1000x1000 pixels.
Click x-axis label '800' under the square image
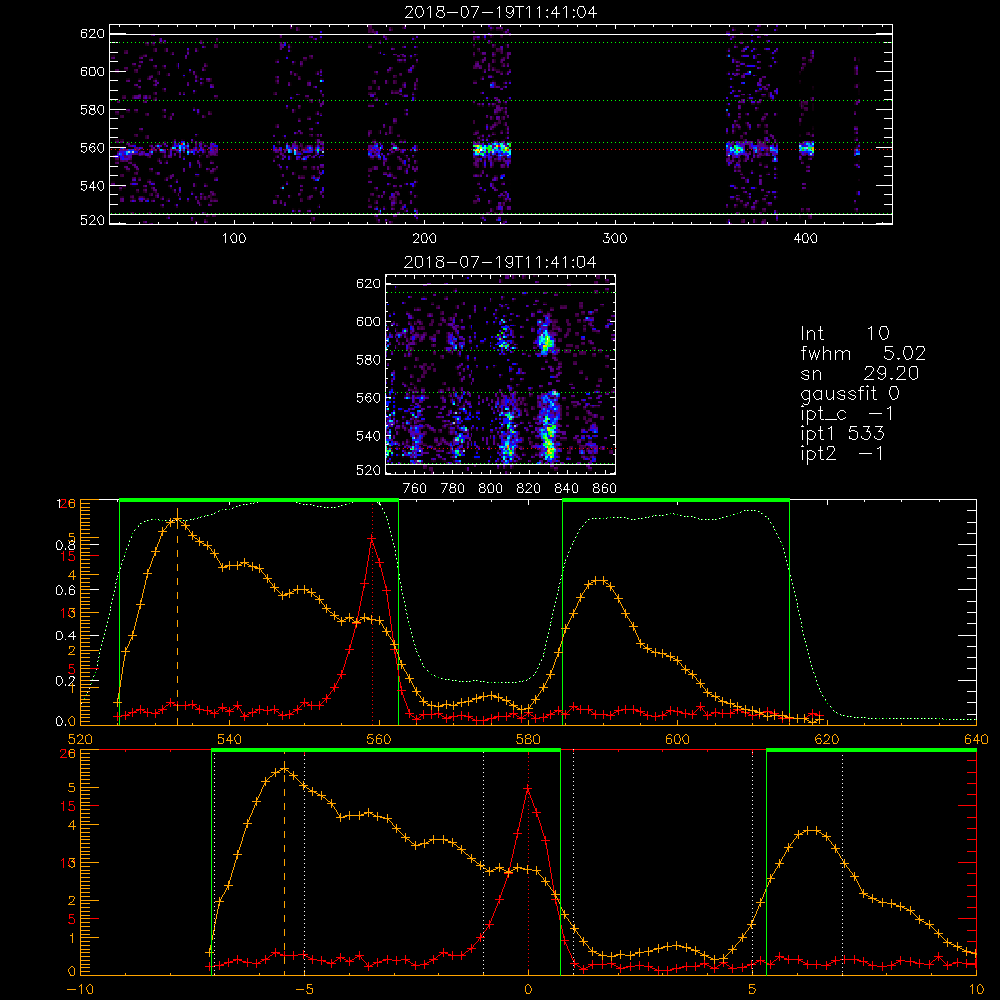pos(490,489)
